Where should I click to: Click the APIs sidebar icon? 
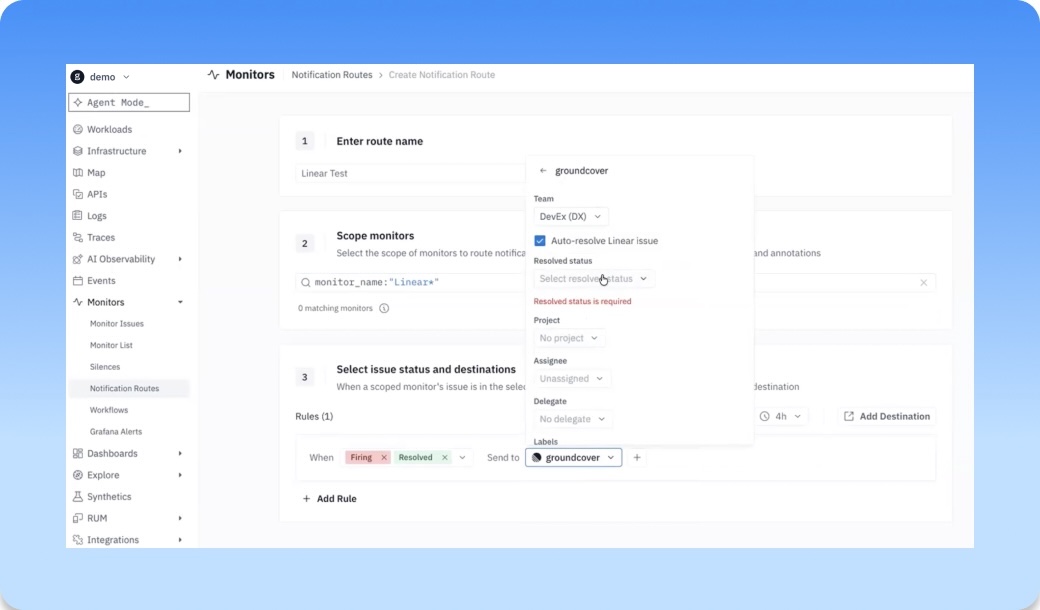pos(78,194)
